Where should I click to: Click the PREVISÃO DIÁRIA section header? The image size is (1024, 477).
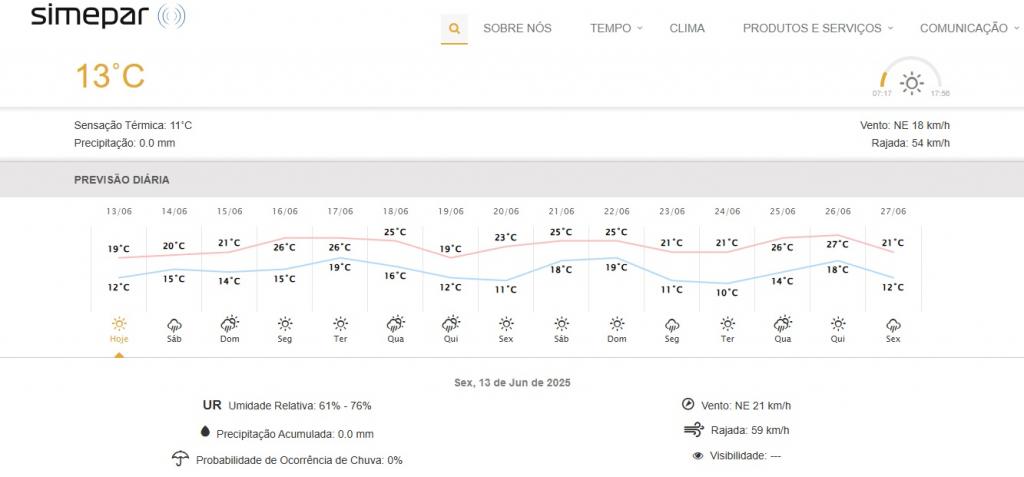pos(122,180)
